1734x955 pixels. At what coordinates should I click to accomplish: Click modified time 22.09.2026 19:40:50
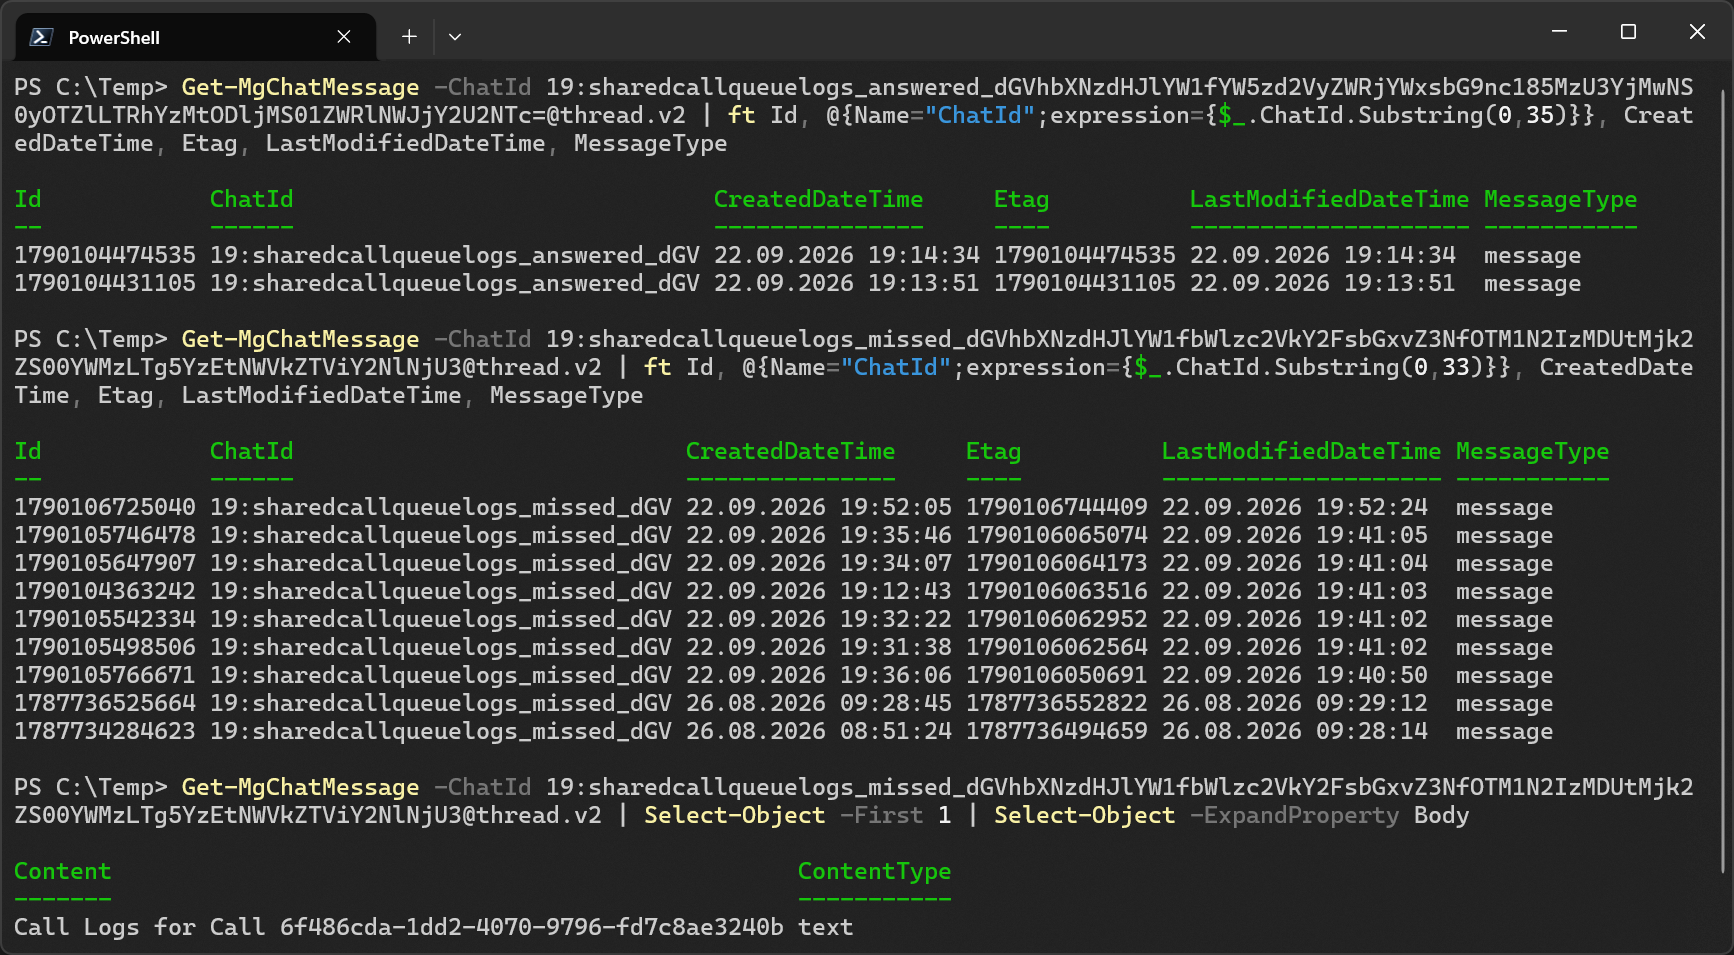(1295, 675)
